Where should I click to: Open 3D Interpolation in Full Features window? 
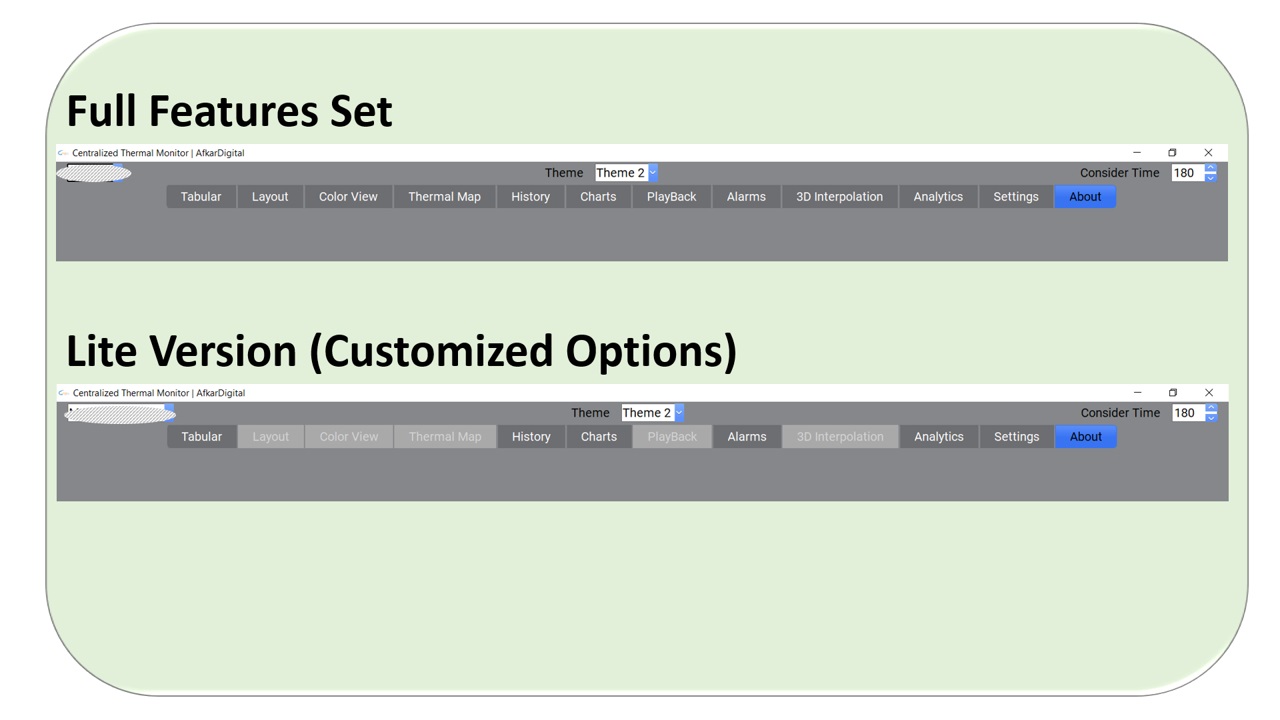pos(839,197)
